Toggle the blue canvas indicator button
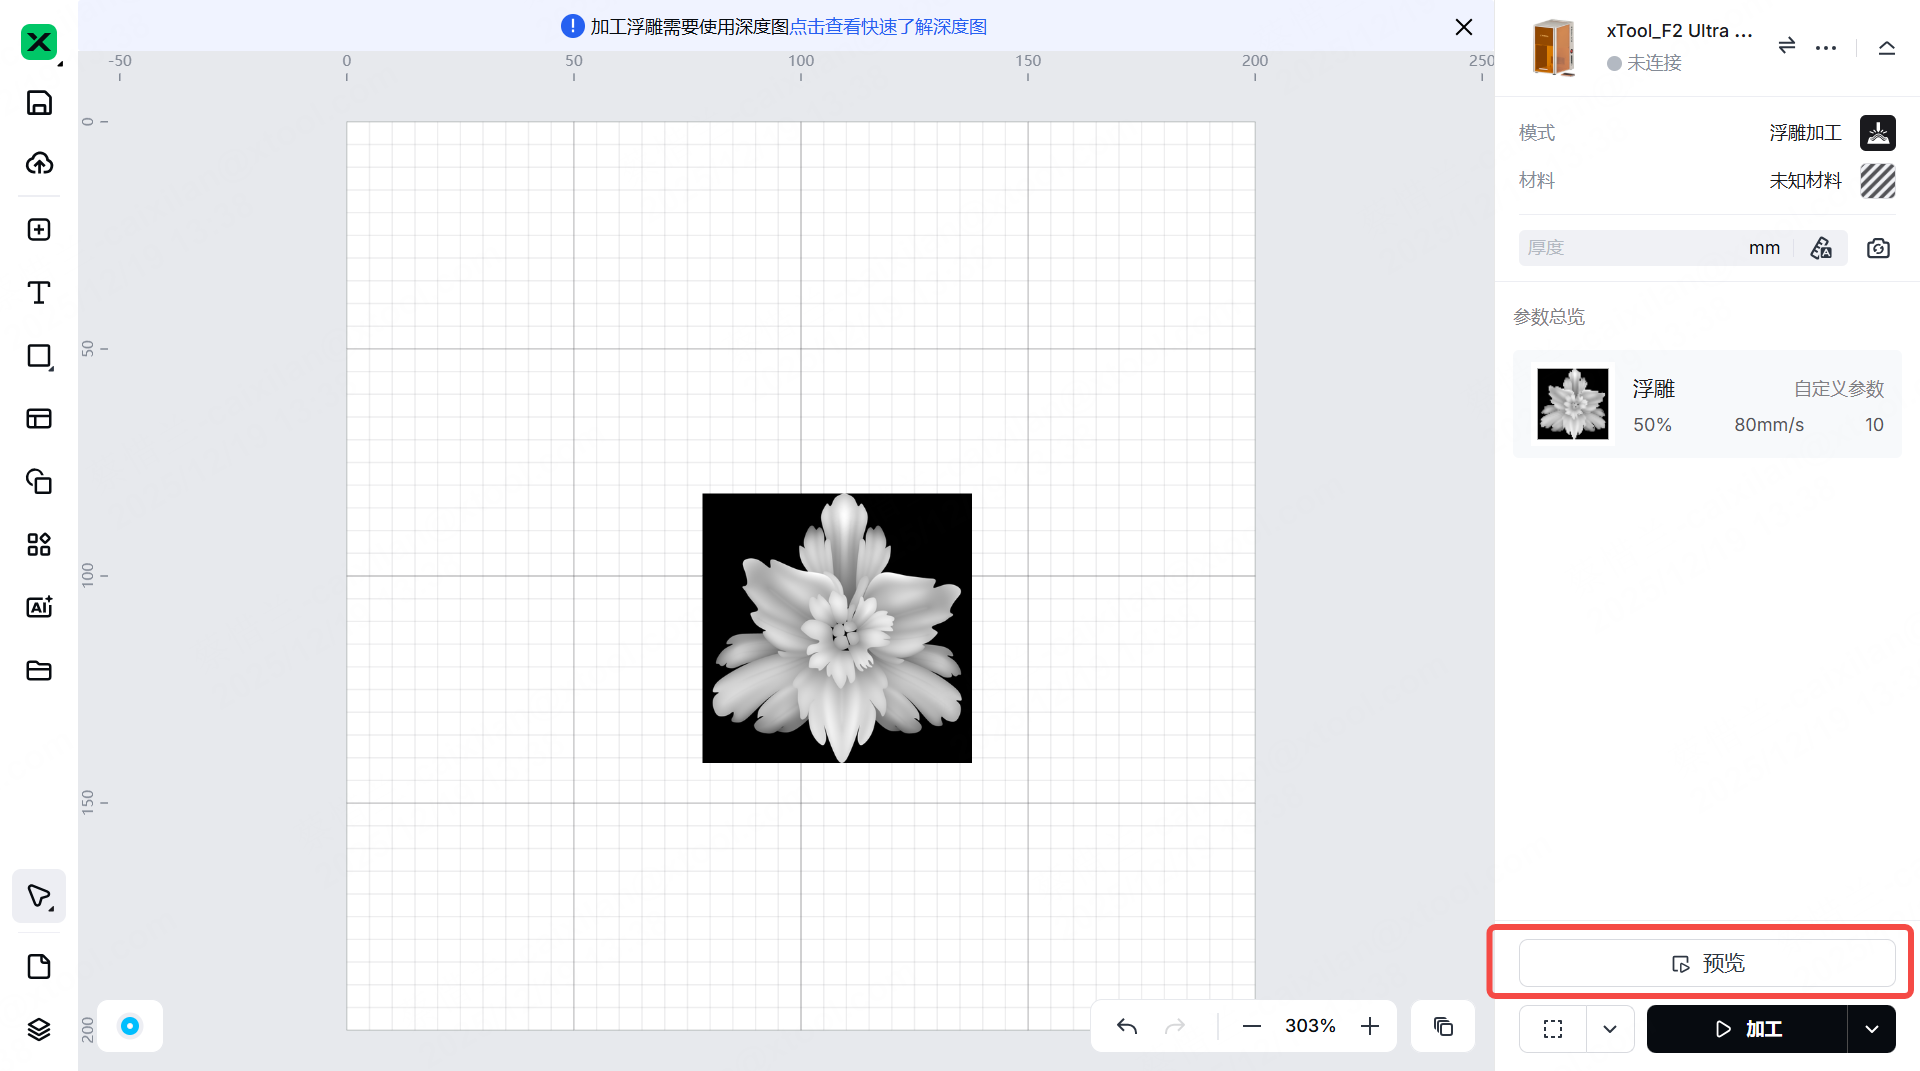Viewport: 1920px width, 1071px height. click(x=130, y=1026)
